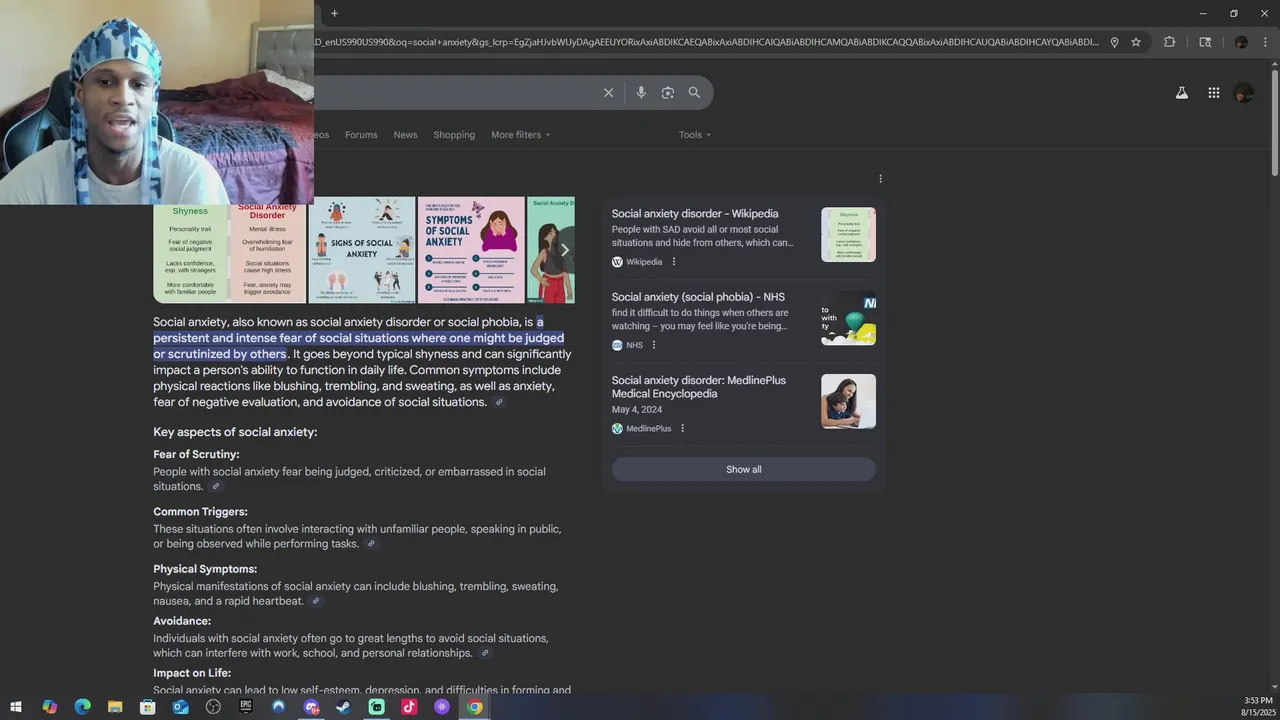Click the 'Fear of Scrutiny:' heading

[x=196, y=454]
